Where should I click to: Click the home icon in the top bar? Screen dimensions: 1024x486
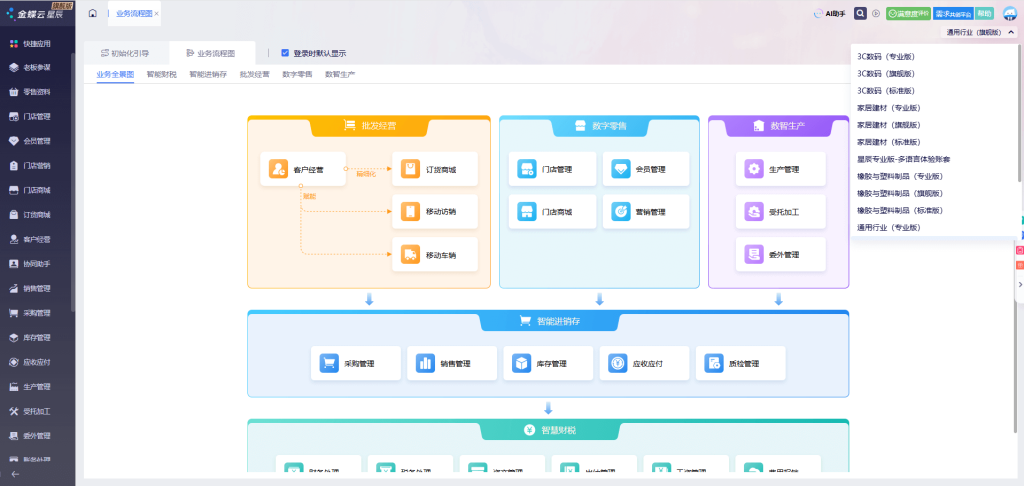tap(92, 13)
